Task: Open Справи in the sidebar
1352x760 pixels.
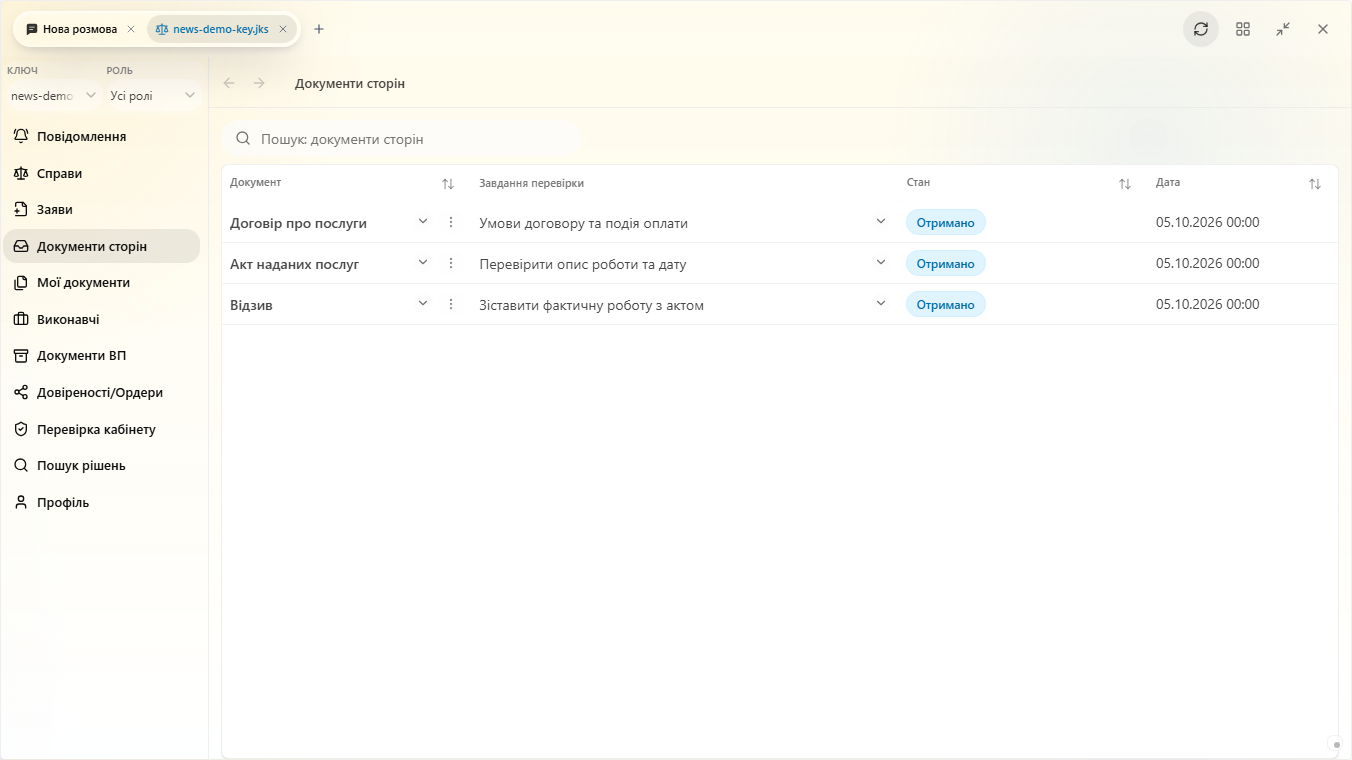Action: pyautogui.click(x=102, y=173)
